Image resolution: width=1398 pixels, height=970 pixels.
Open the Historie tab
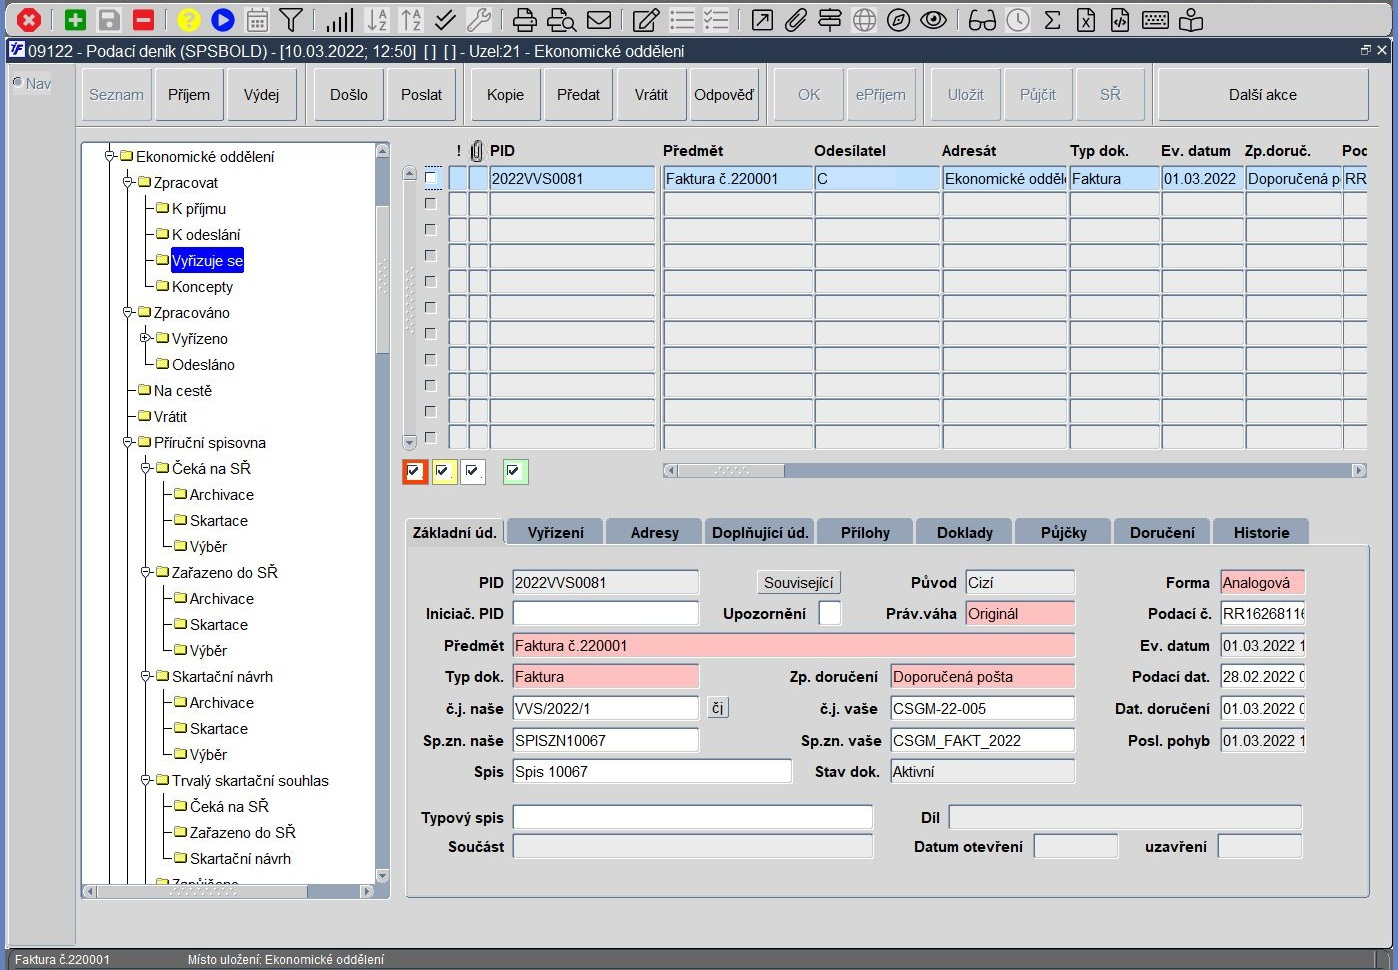[1261, 532]
